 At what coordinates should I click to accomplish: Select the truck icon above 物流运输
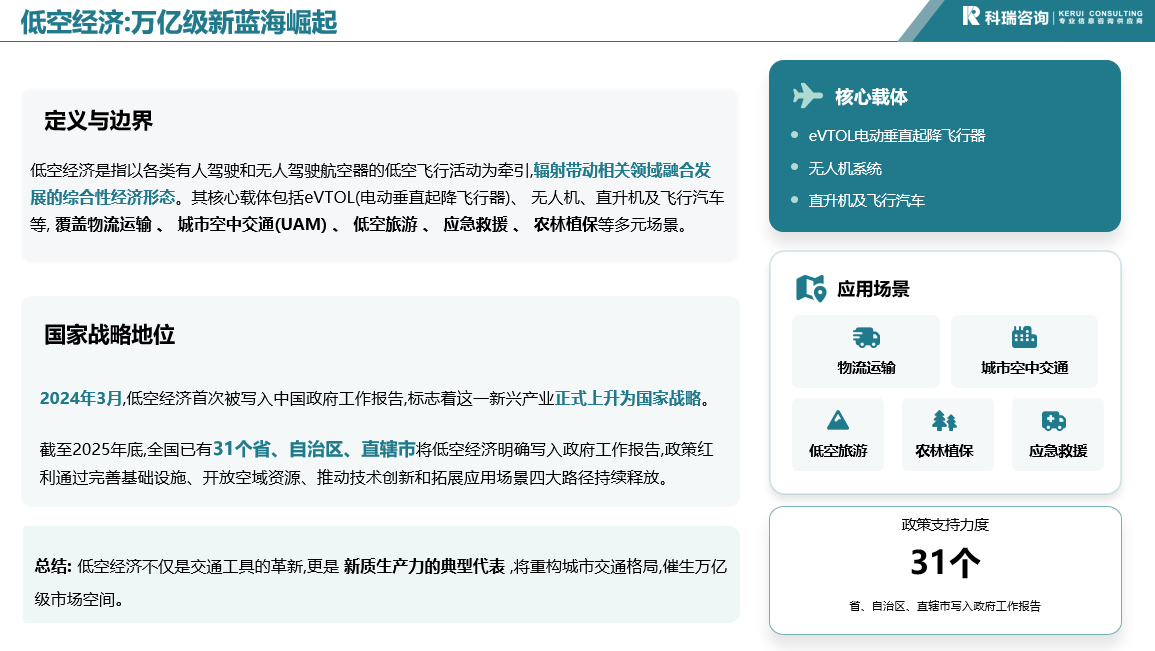click(x=866, y=338)
